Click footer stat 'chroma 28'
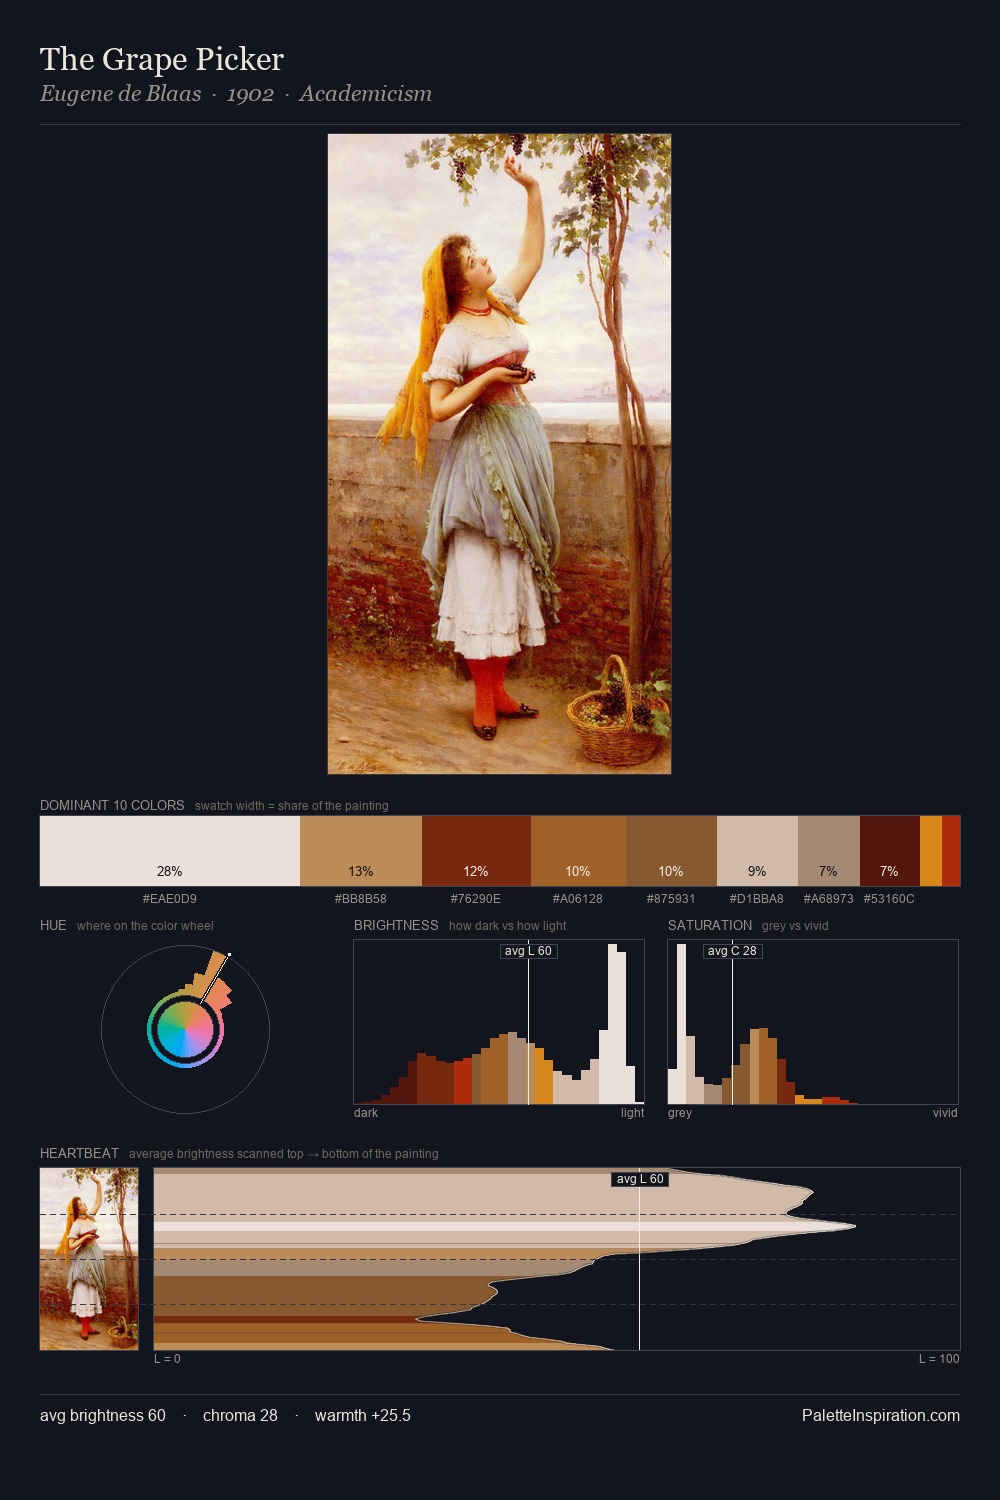The image size is (1000, 1500). [x=240, y=1415]
